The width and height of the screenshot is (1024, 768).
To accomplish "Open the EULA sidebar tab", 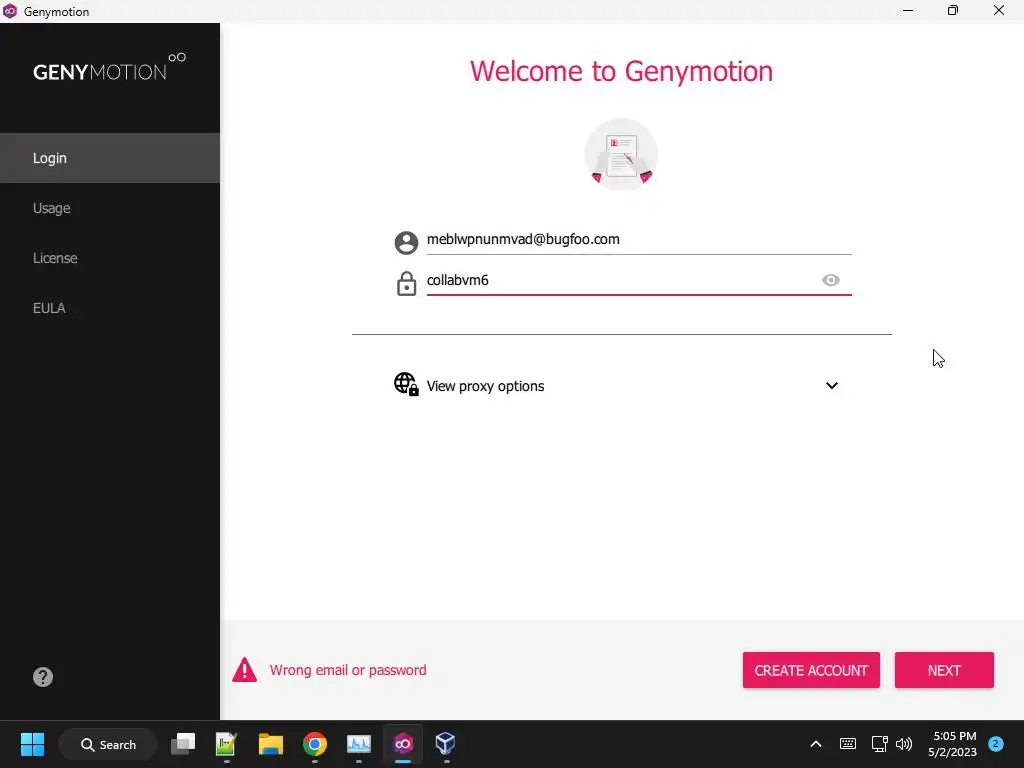I will click(x=110, y=308).
